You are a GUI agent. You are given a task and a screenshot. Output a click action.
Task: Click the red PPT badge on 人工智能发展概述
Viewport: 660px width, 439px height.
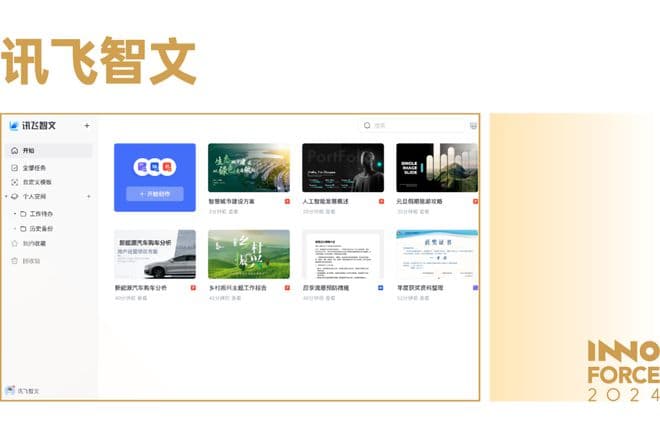click(381, 202)
